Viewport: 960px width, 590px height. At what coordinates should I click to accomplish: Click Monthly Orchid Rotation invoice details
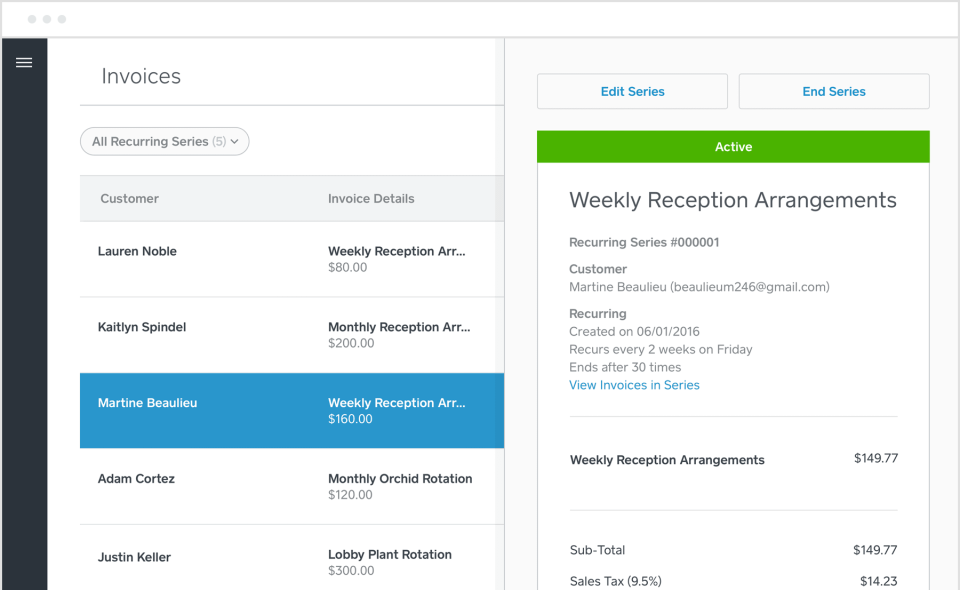(x=400, y=486)
